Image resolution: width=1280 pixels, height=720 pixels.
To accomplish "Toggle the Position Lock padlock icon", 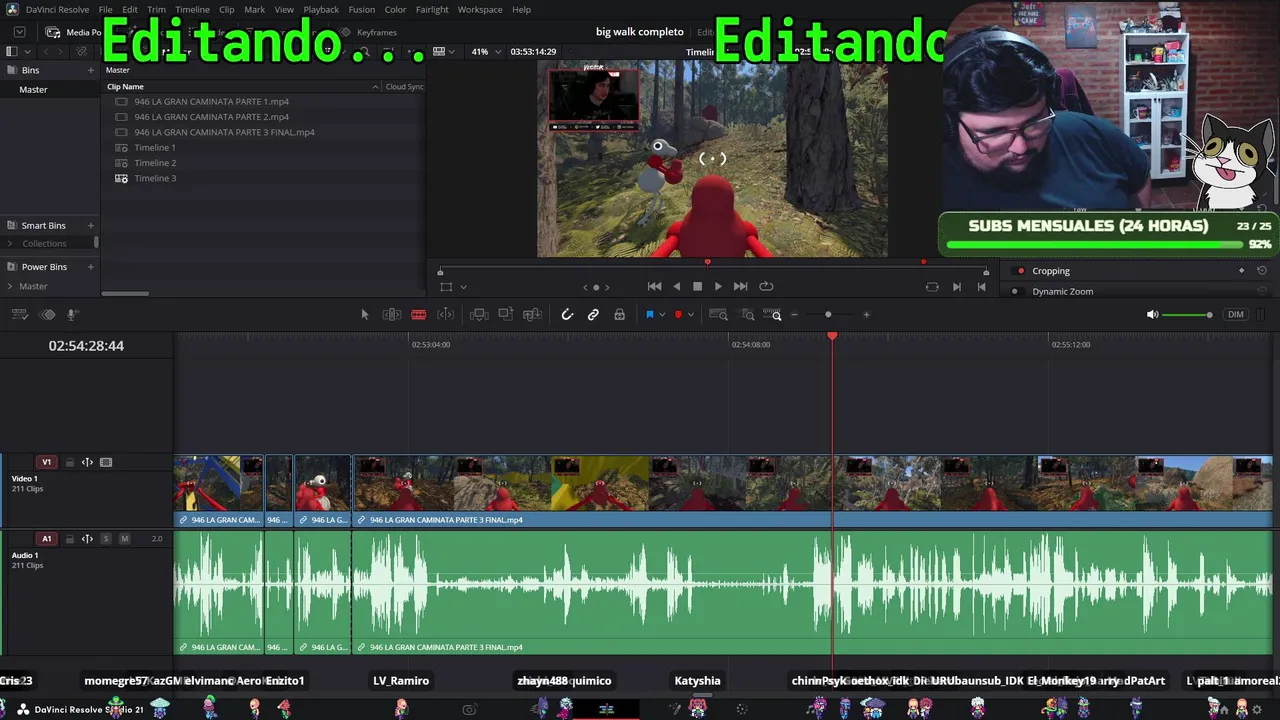I will (620, 315).
